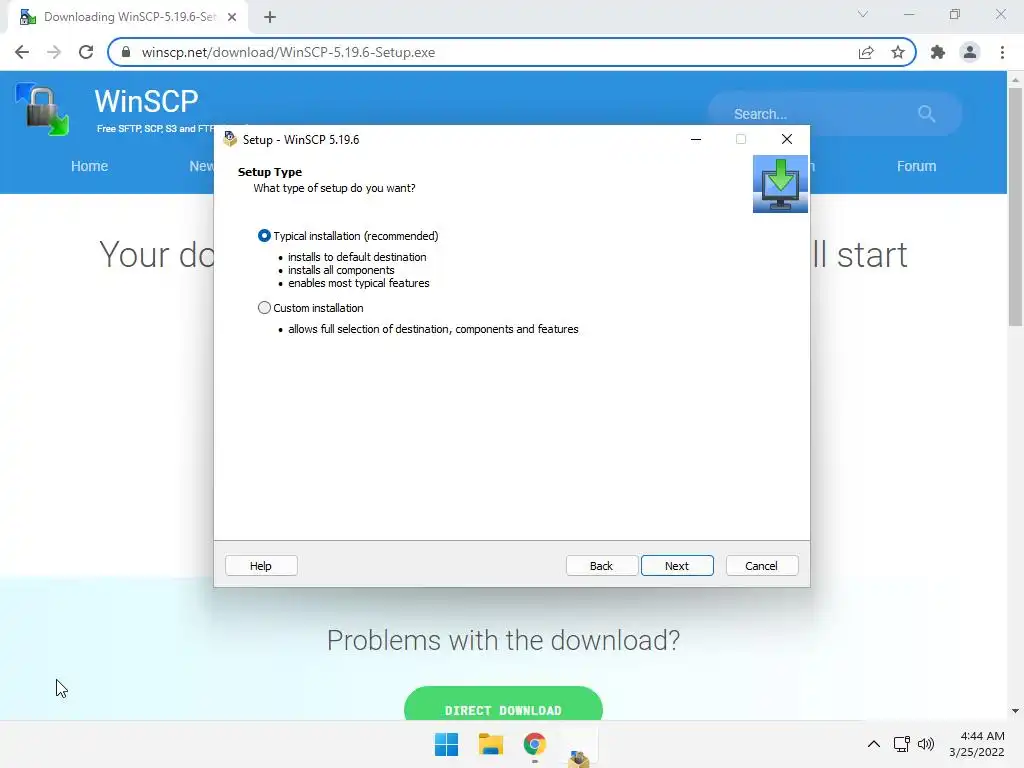Select Typical installation radio button
This screenshot has height=768, width=1024.
(x=264, y=236)
